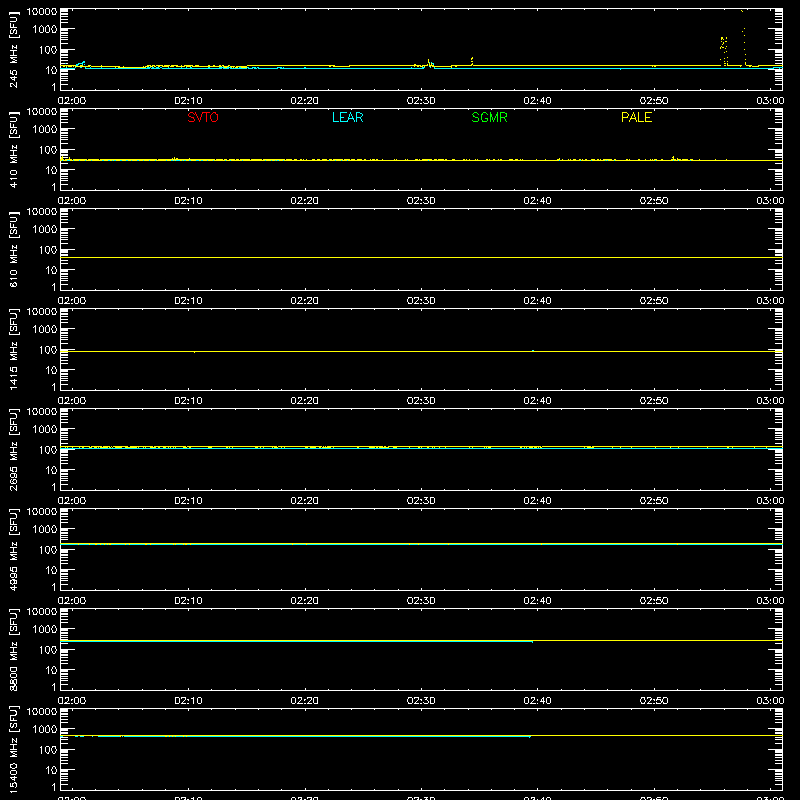Click the 02:20 tick under the 610 MHz plot
This screenshot has height=800, width=800.
[x=305, y=301]
